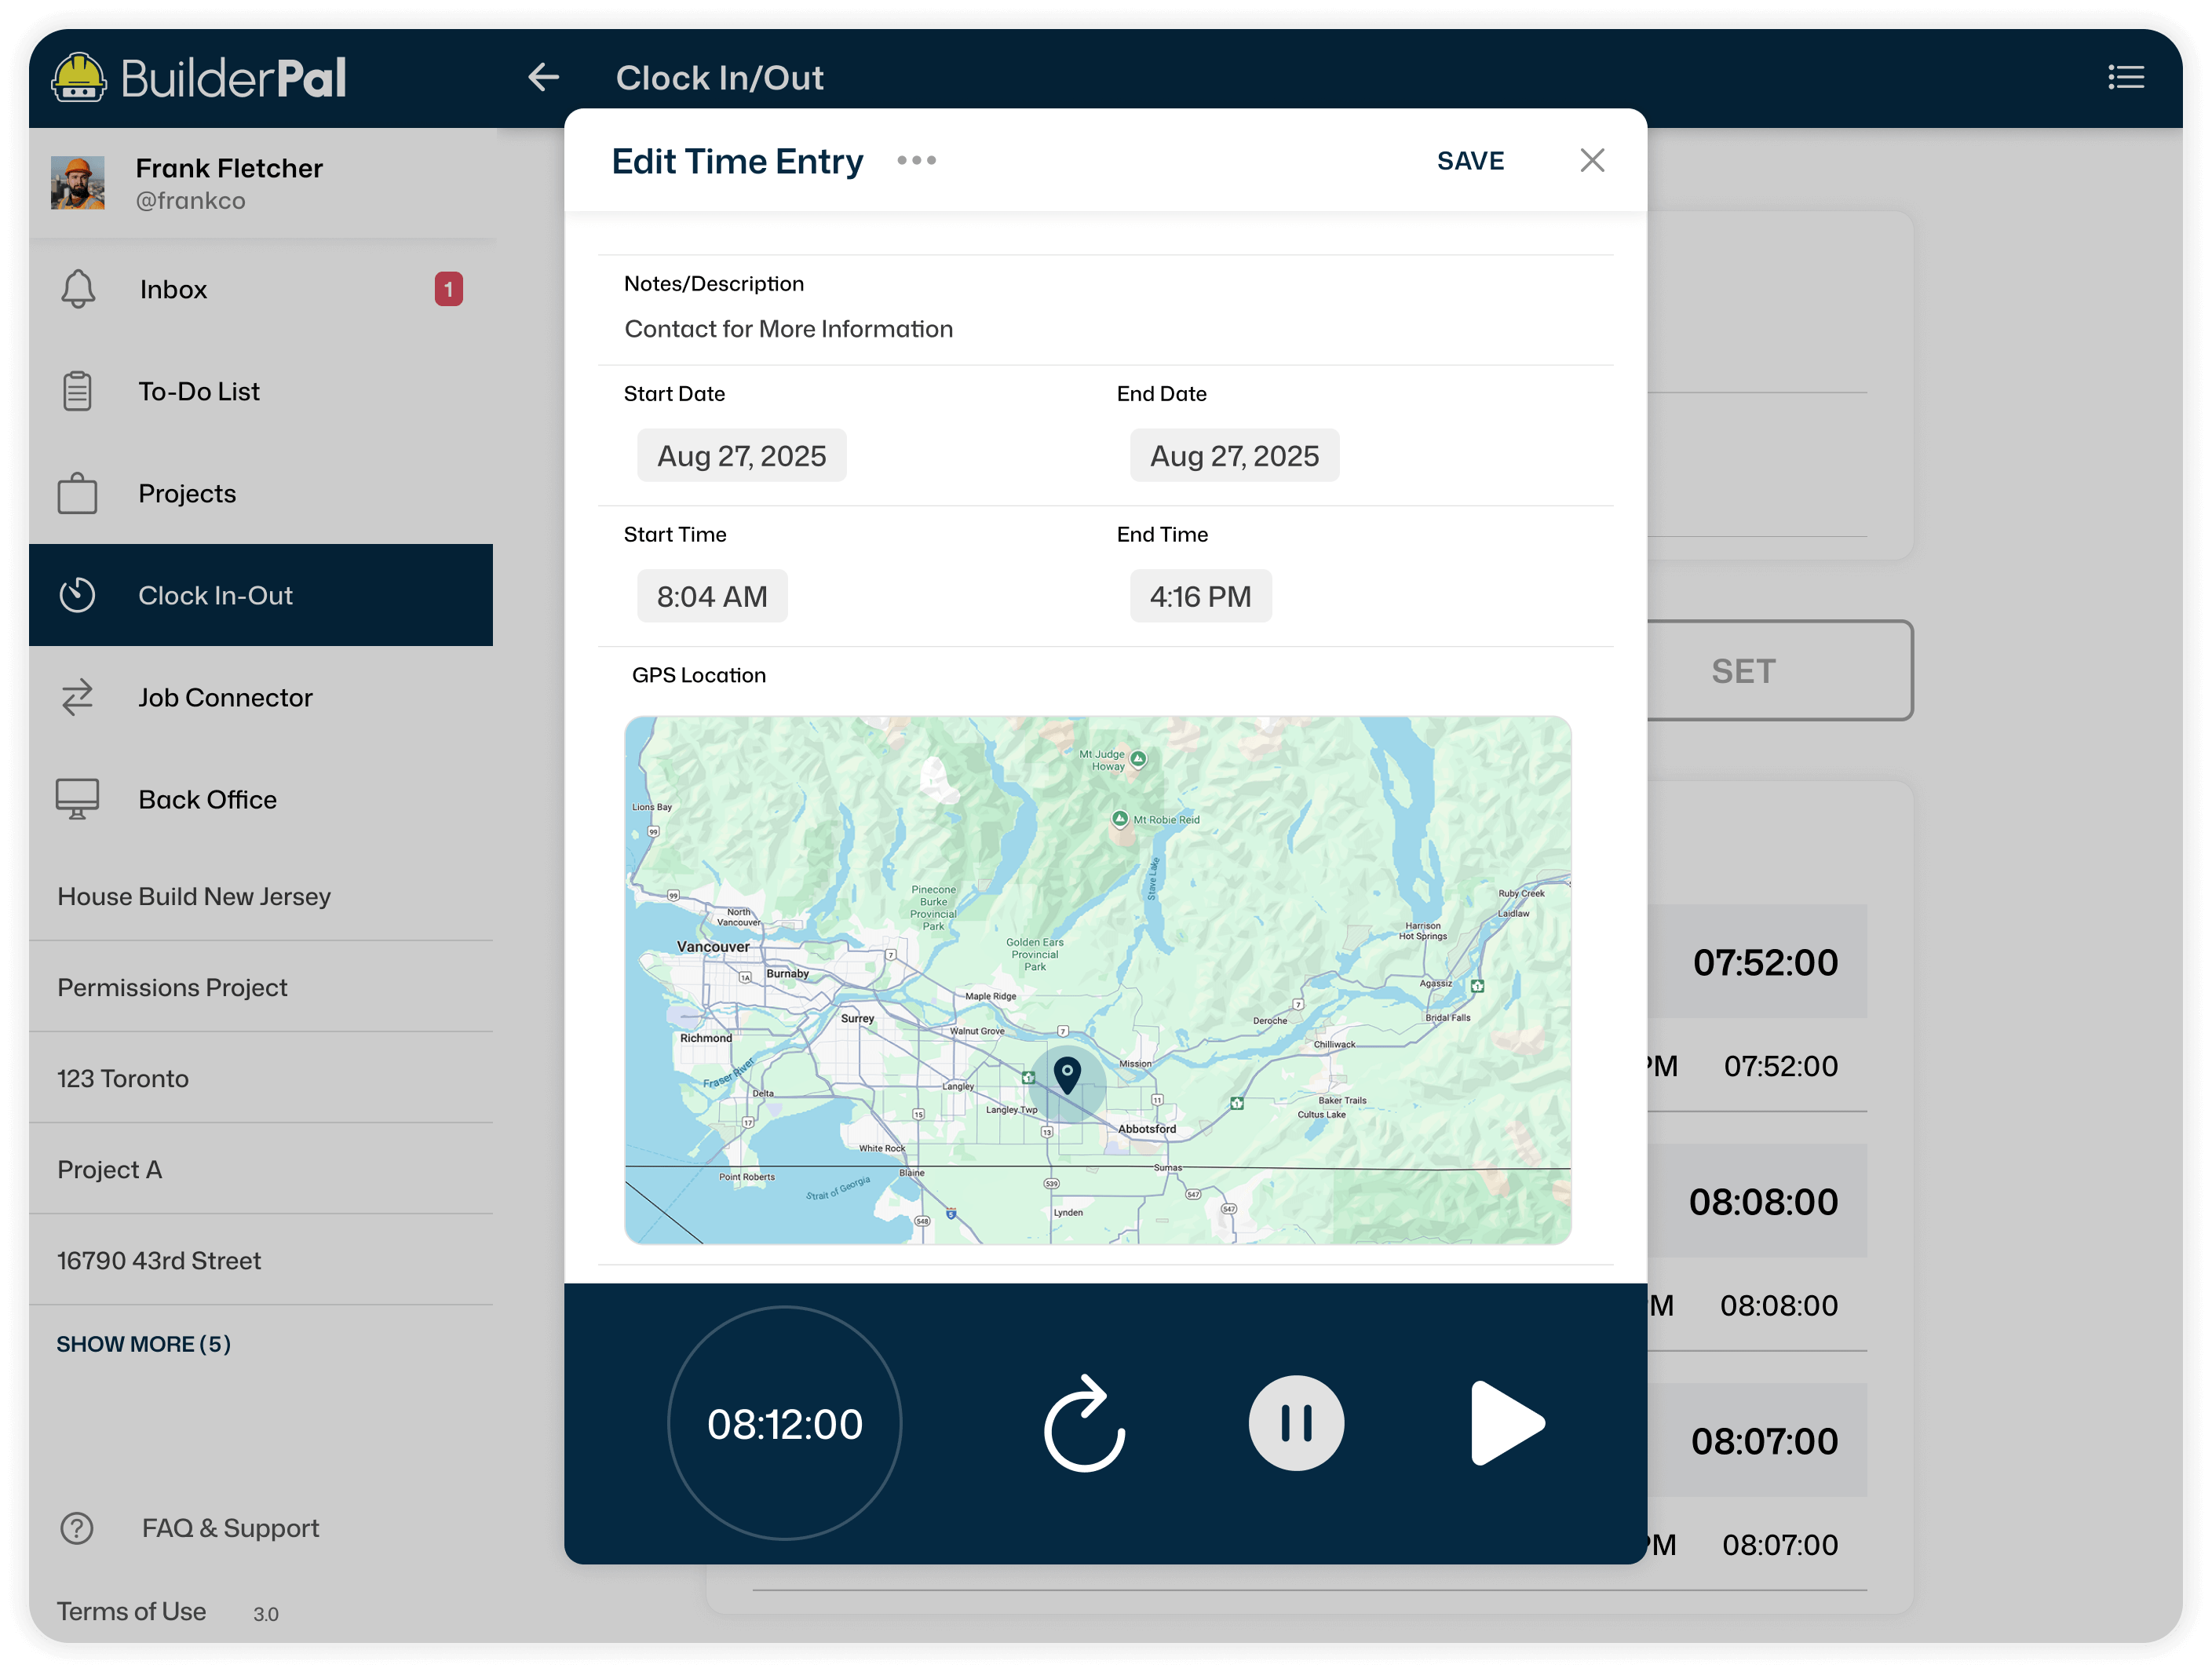Select the Job Connector arrows icon
Viewport: 2212px width, 1672px height.
(x=78, y=697)
